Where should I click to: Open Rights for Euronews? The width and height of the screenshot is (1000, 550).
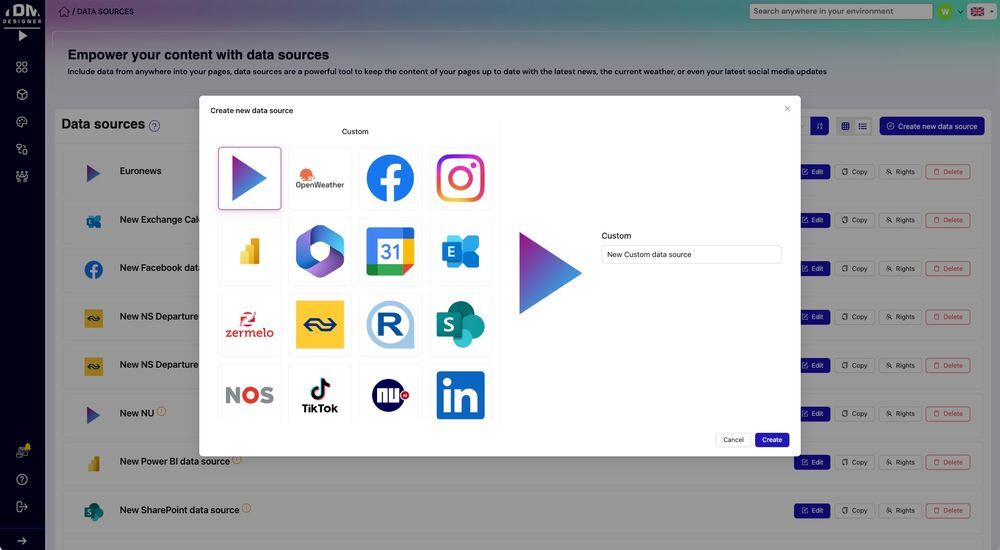900,172
